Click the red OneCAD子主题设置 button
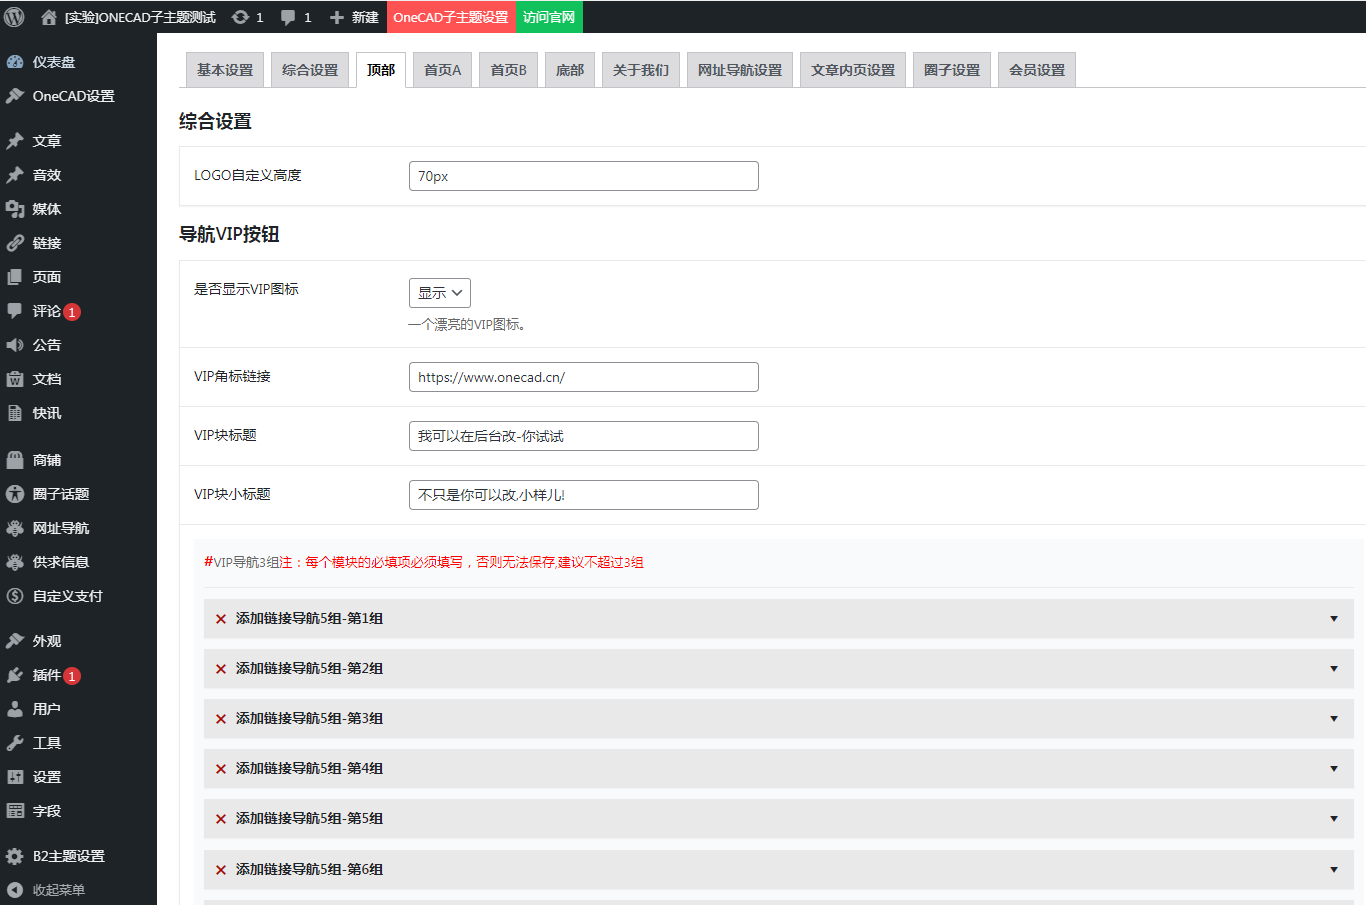This screenshot has width=1366, height=905. pos(451,17)
